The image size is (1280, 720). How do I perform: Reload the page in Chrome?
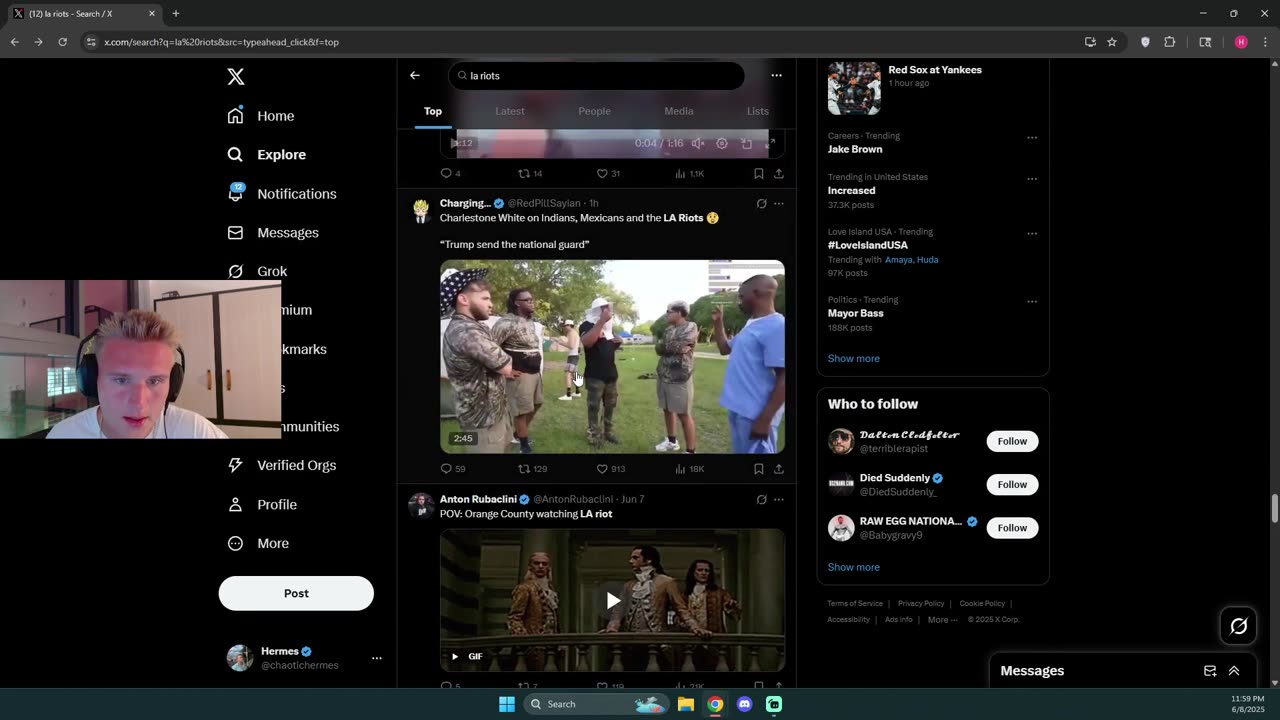click(62, 42)
